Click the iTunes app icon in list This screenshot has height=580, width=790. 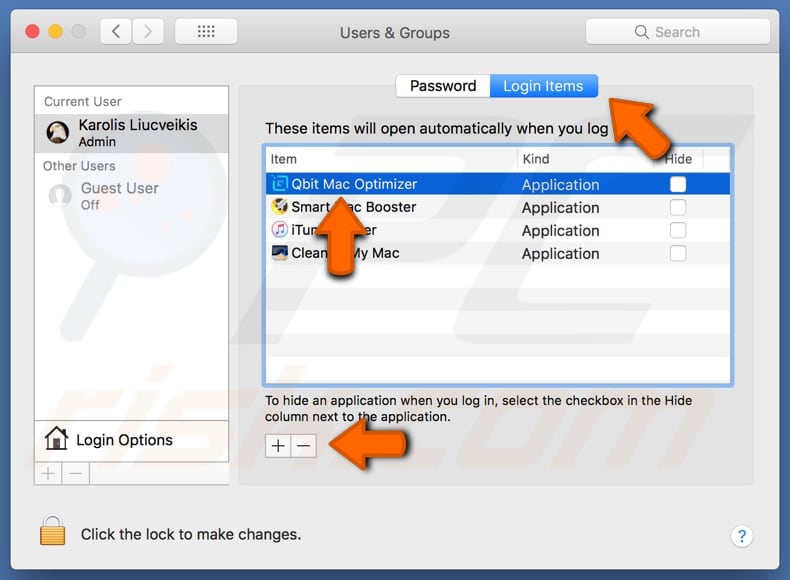280,230
